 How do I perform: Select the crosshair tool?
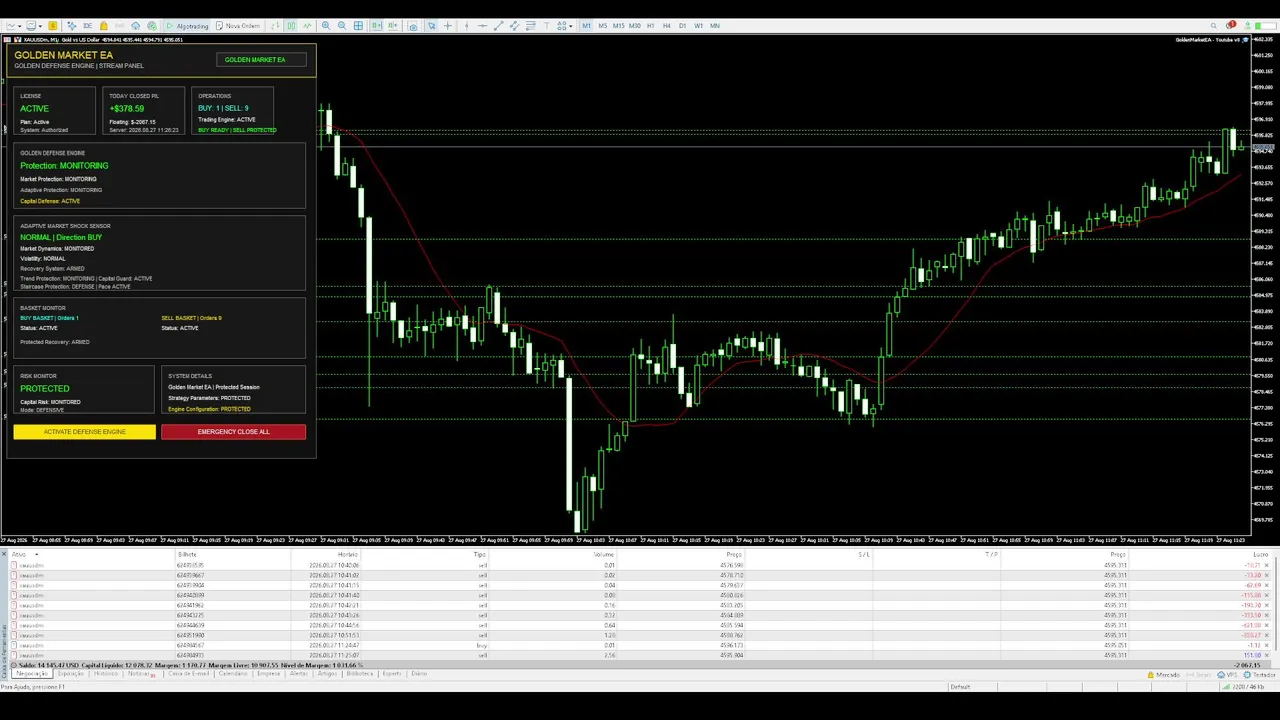click(x=447, y=26)
